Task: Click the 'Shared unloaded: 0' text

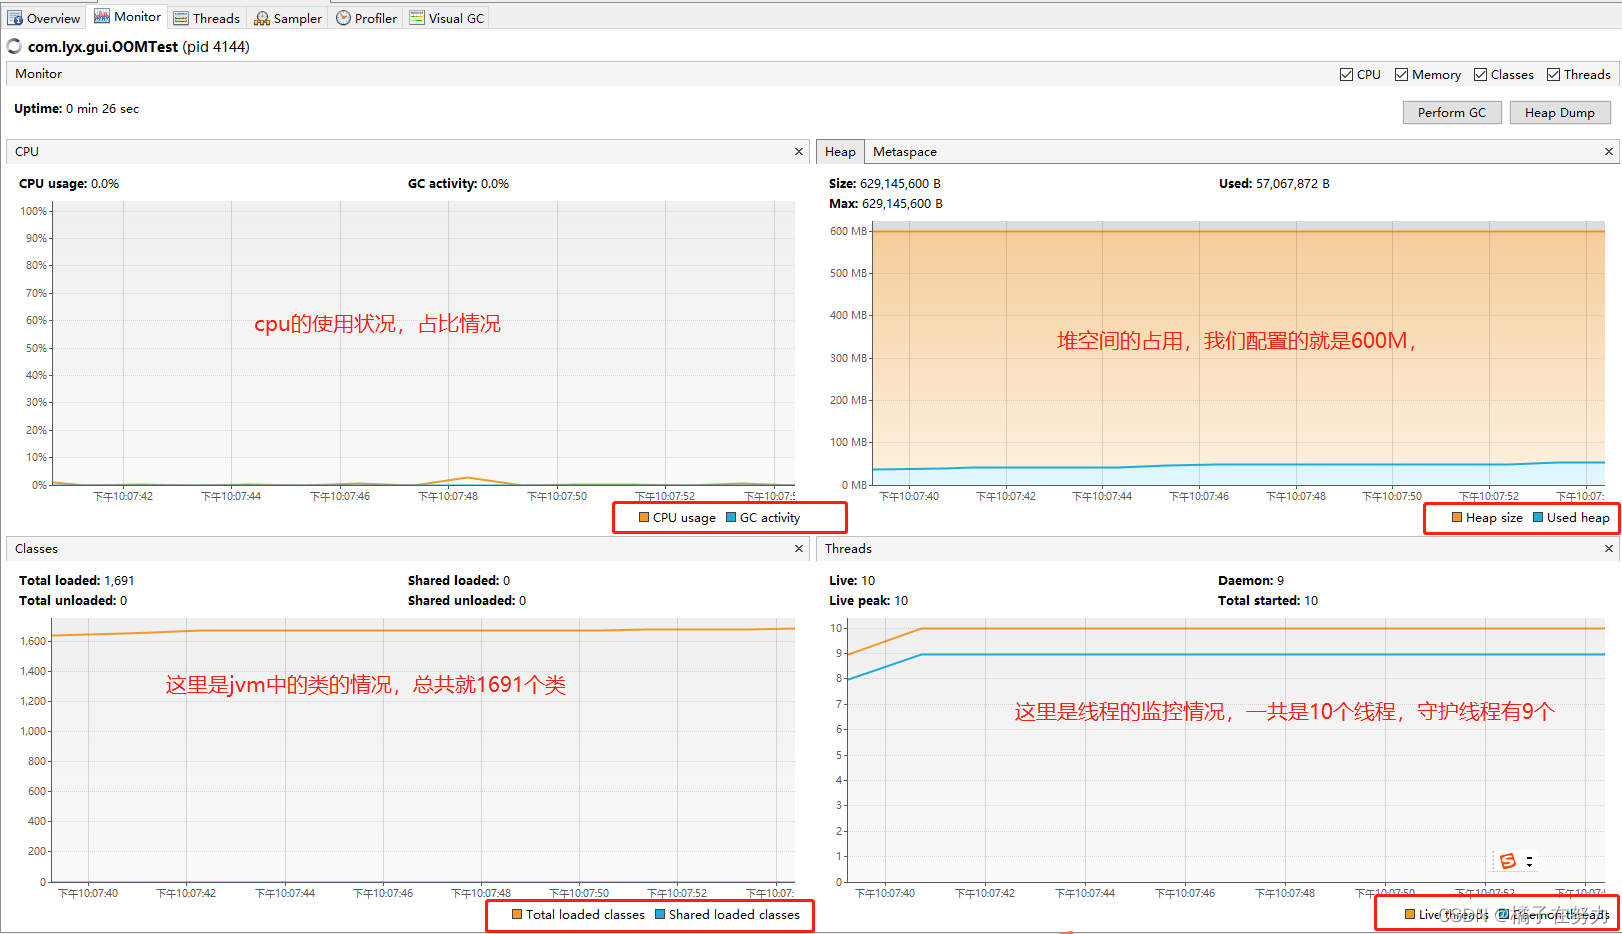Action: pos(467,601)
